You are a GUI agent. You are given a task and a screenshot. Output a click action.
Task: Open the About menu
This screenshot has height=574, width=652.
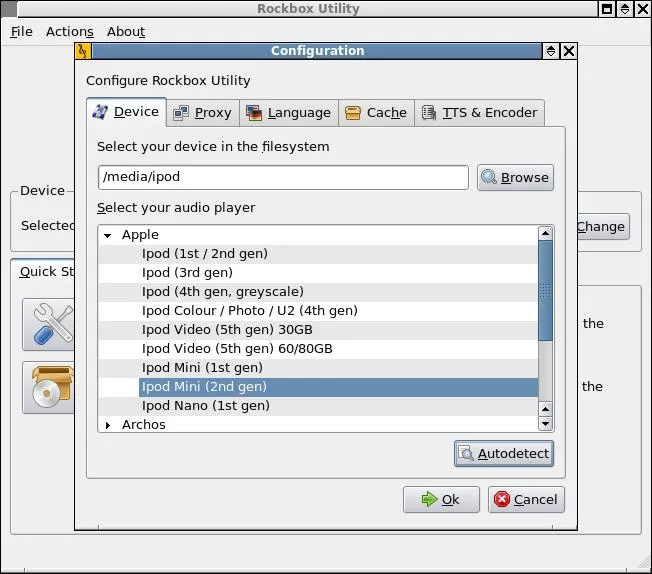point(126,32)
